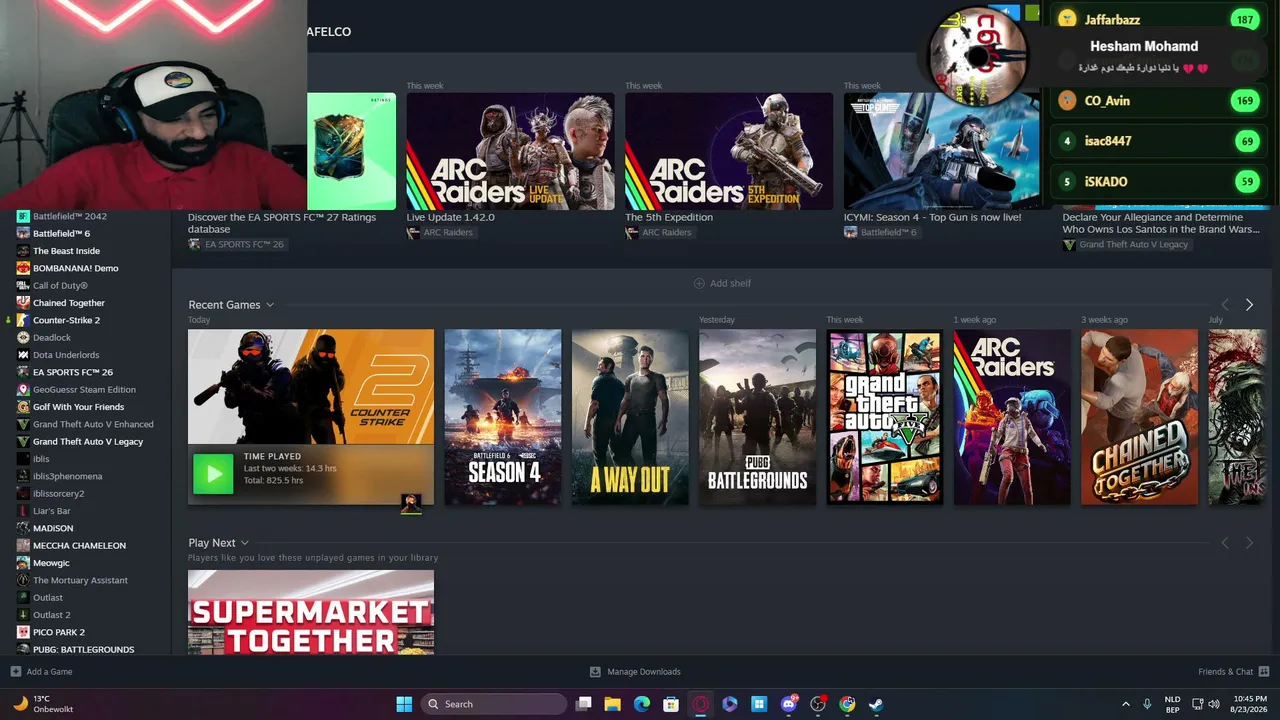Click the GeoGuessr Steam Edition library icon
Image resolution: width=1280 pixels, height=720 pixels.
pyautogui.click(x=23, y=389)
